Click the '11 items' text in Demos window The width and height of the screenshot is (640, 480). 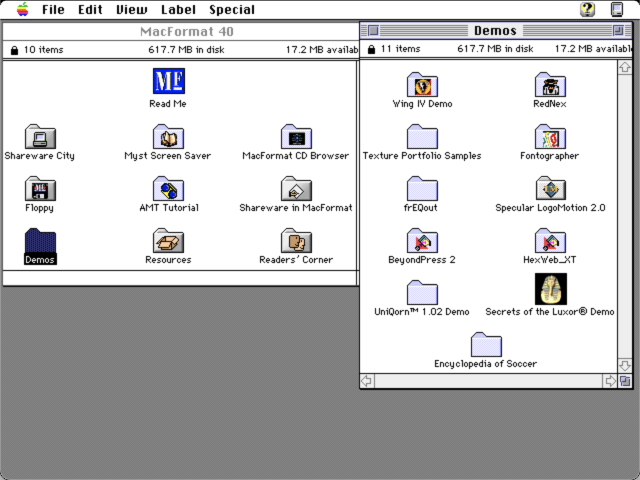tap(400, 49)
